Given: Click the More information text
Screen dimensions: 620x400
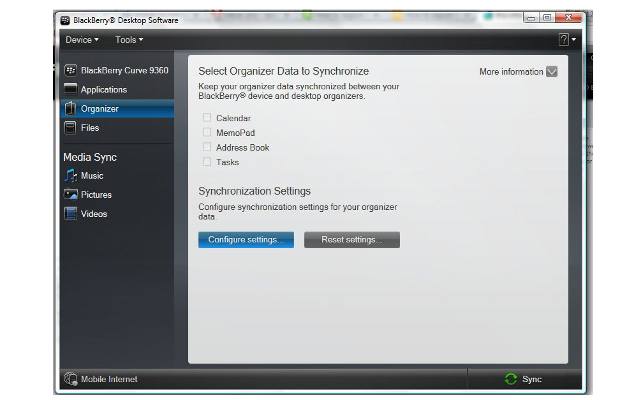Looking at the screenshot, I should point(511,72).
